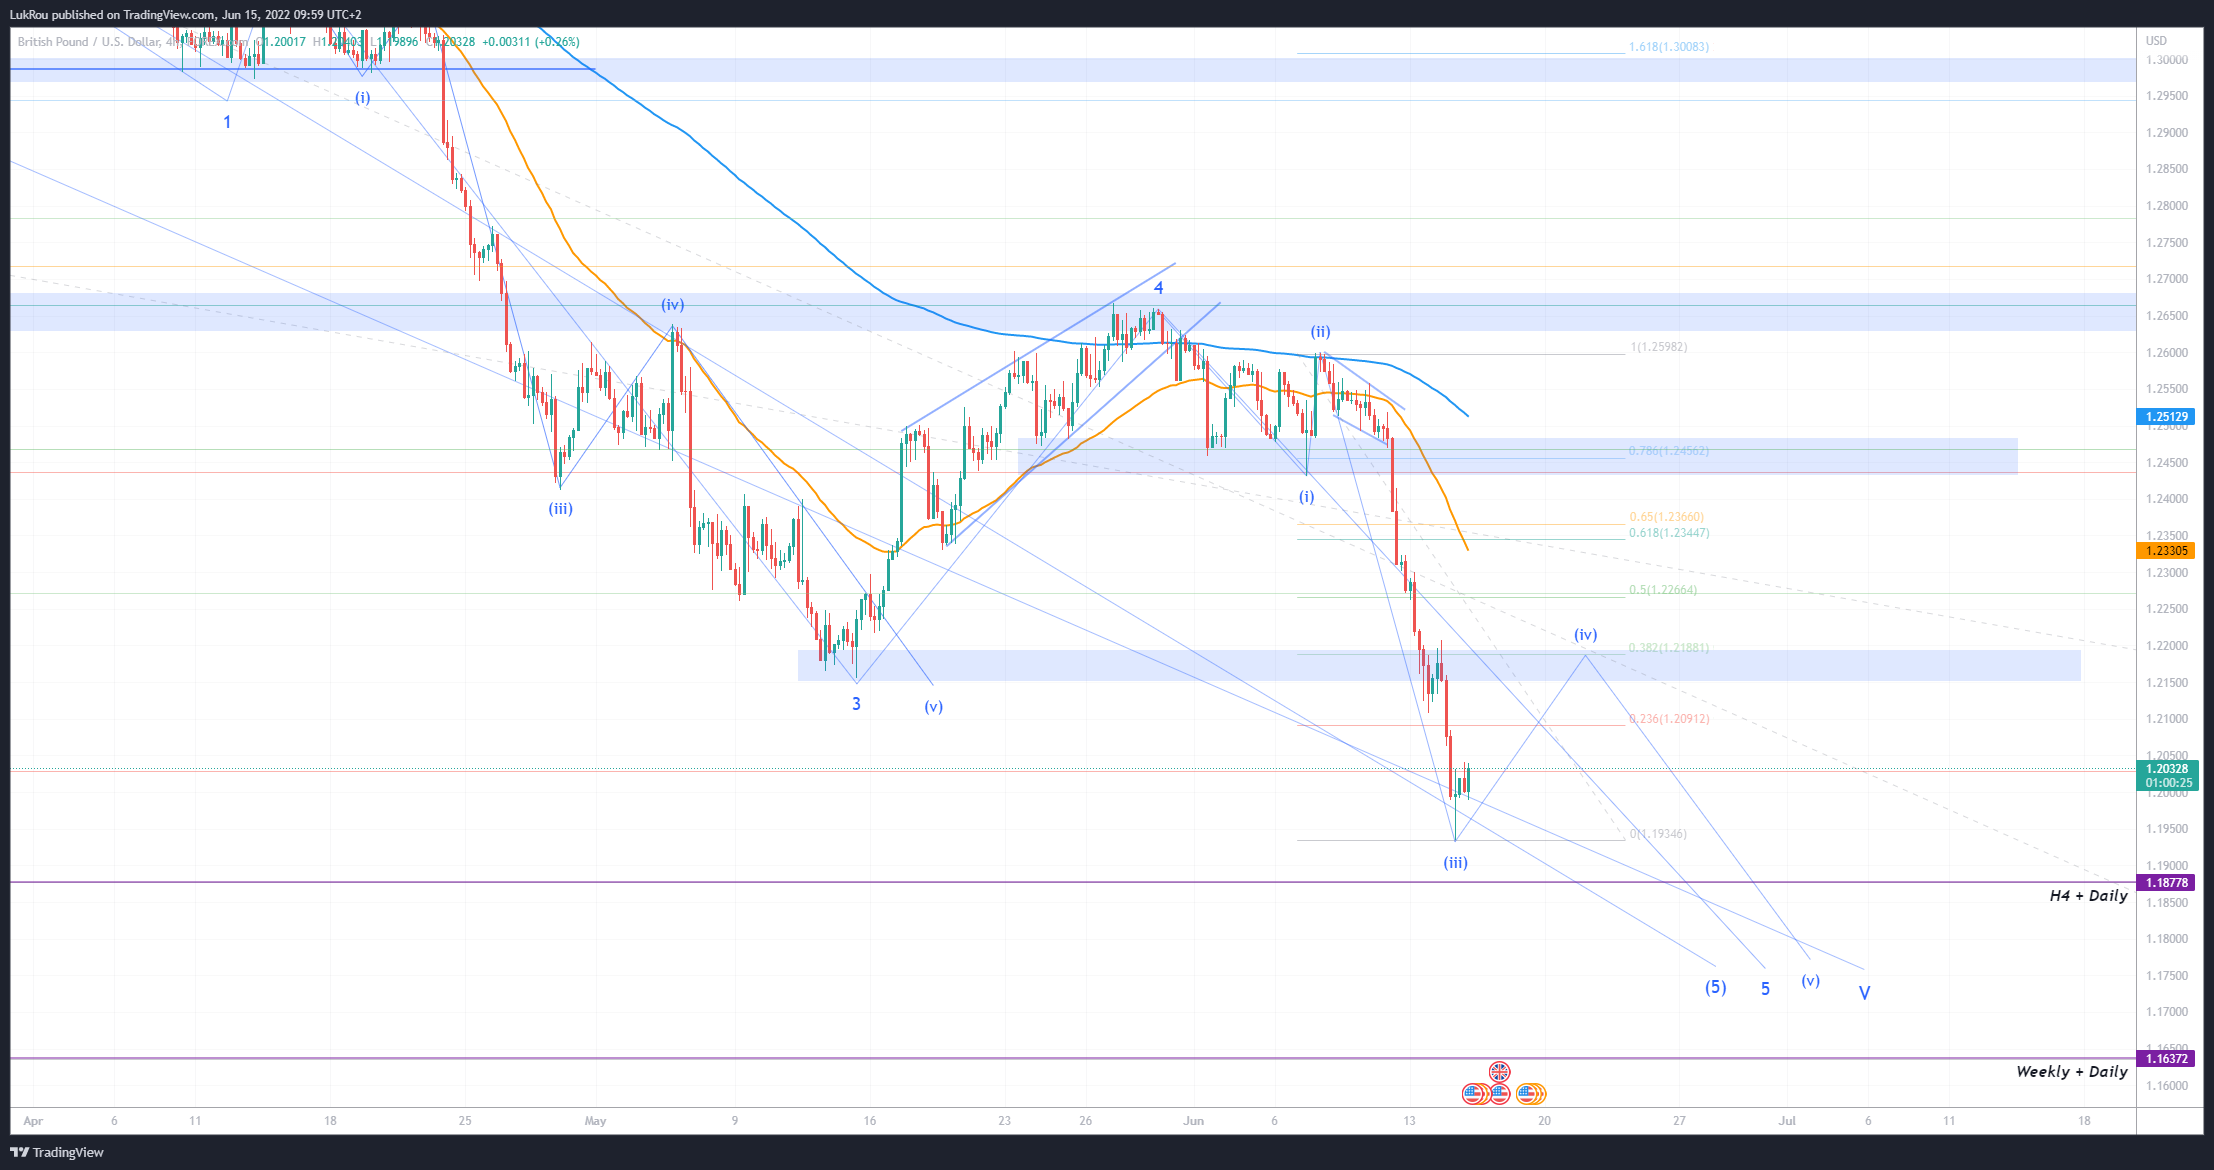Image resolution: width=2214 pixels, height=1170 pixels.
Task: Click the leftmost red-ringed US flag event
Action: pyautogui.click(x=1474, y=1094)
